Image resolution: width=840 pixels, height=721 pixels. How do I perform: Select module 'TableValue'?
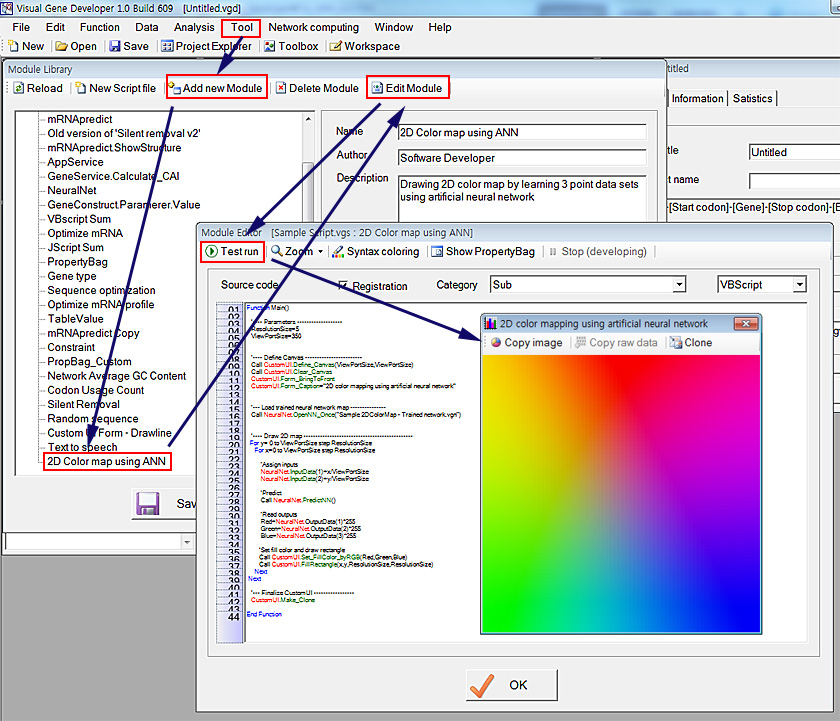tap(76, 319)
